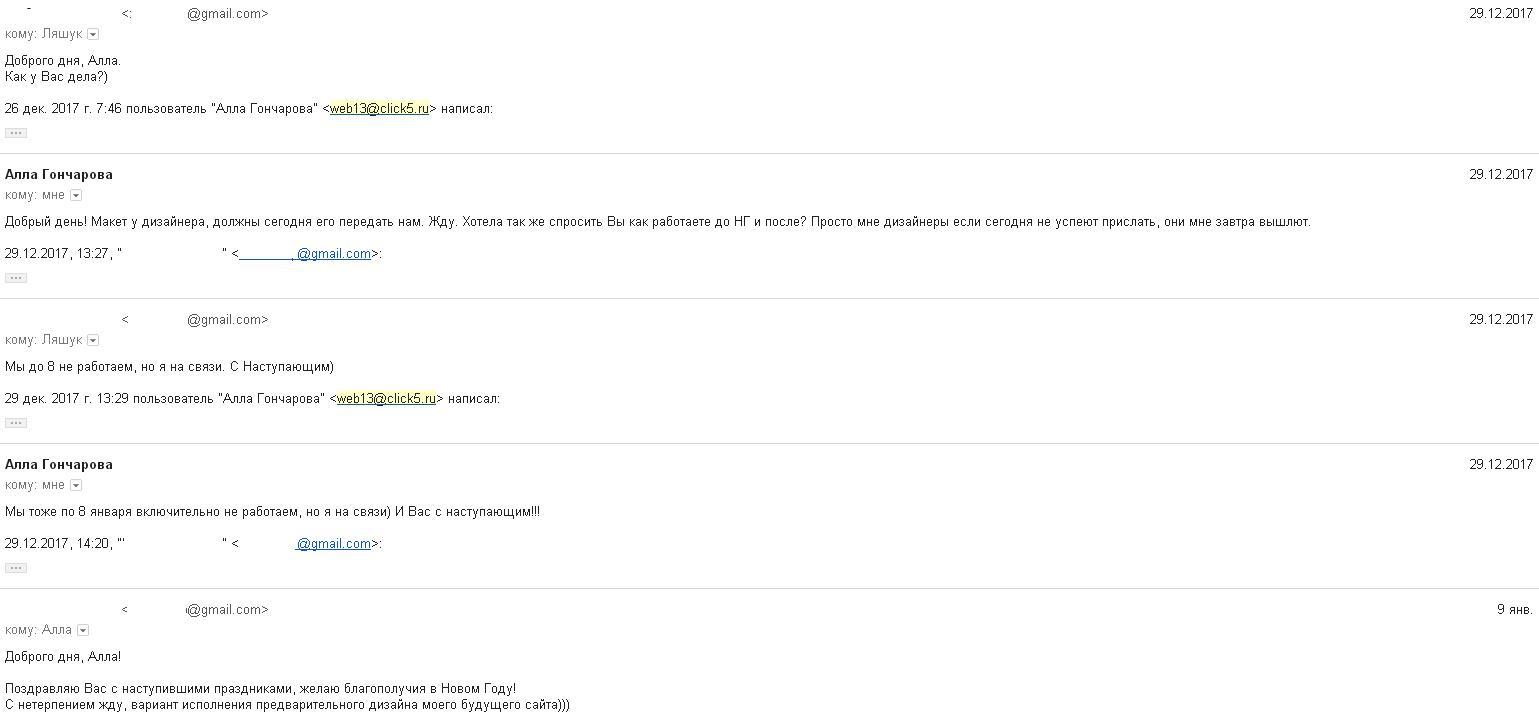The width and height of the screenshot is (1539, 723).
Task: Expand recipient arrow above "Добрый день! Макет у дизайнера"
Action: [x=76, y=196]
